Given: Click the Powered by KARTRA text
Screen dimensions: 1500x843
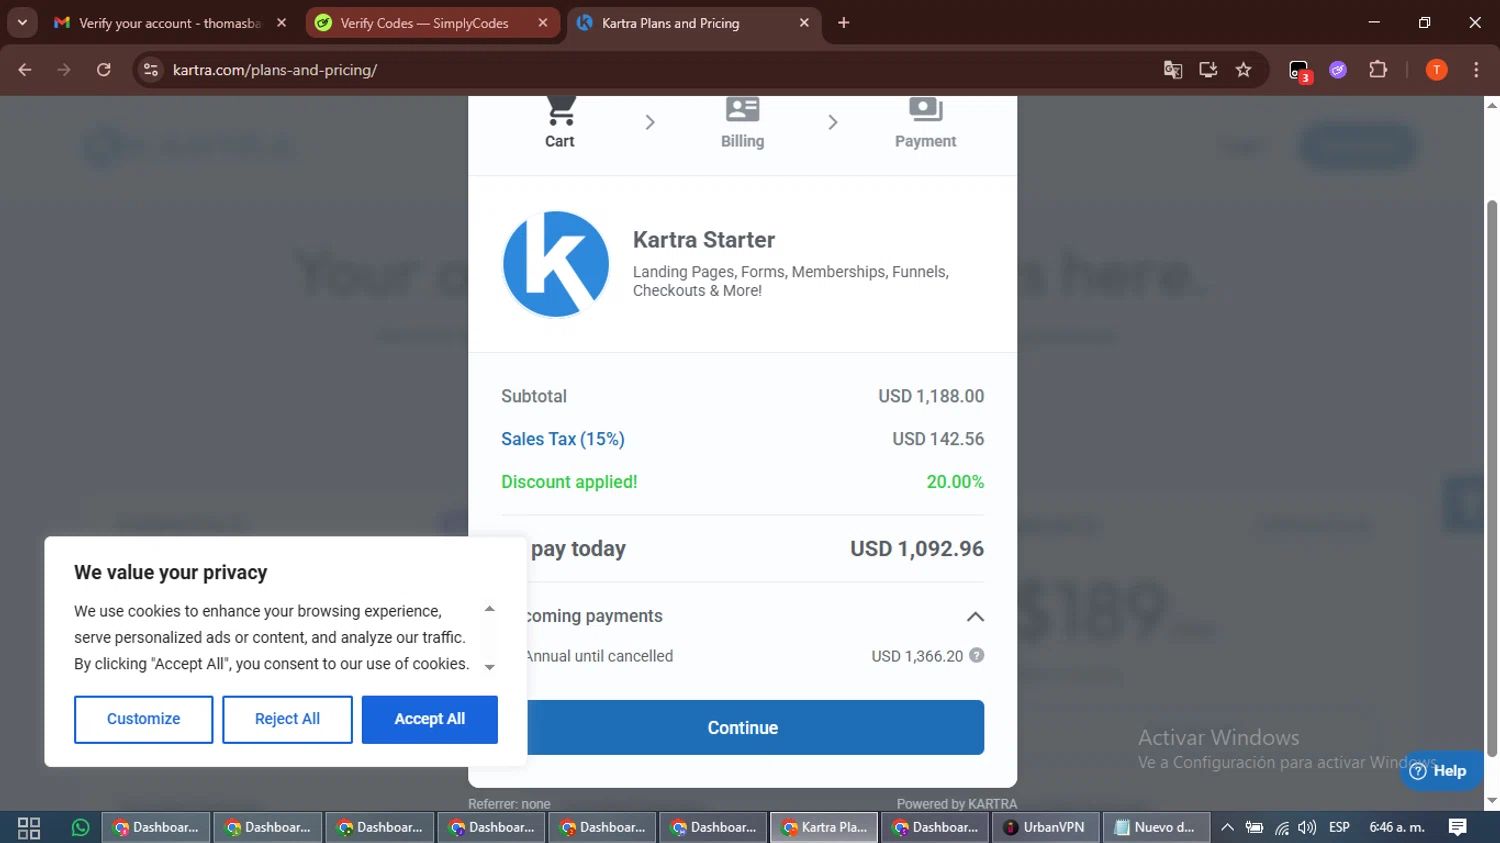Looking at the screenshot, I should [x=957, y=804].
